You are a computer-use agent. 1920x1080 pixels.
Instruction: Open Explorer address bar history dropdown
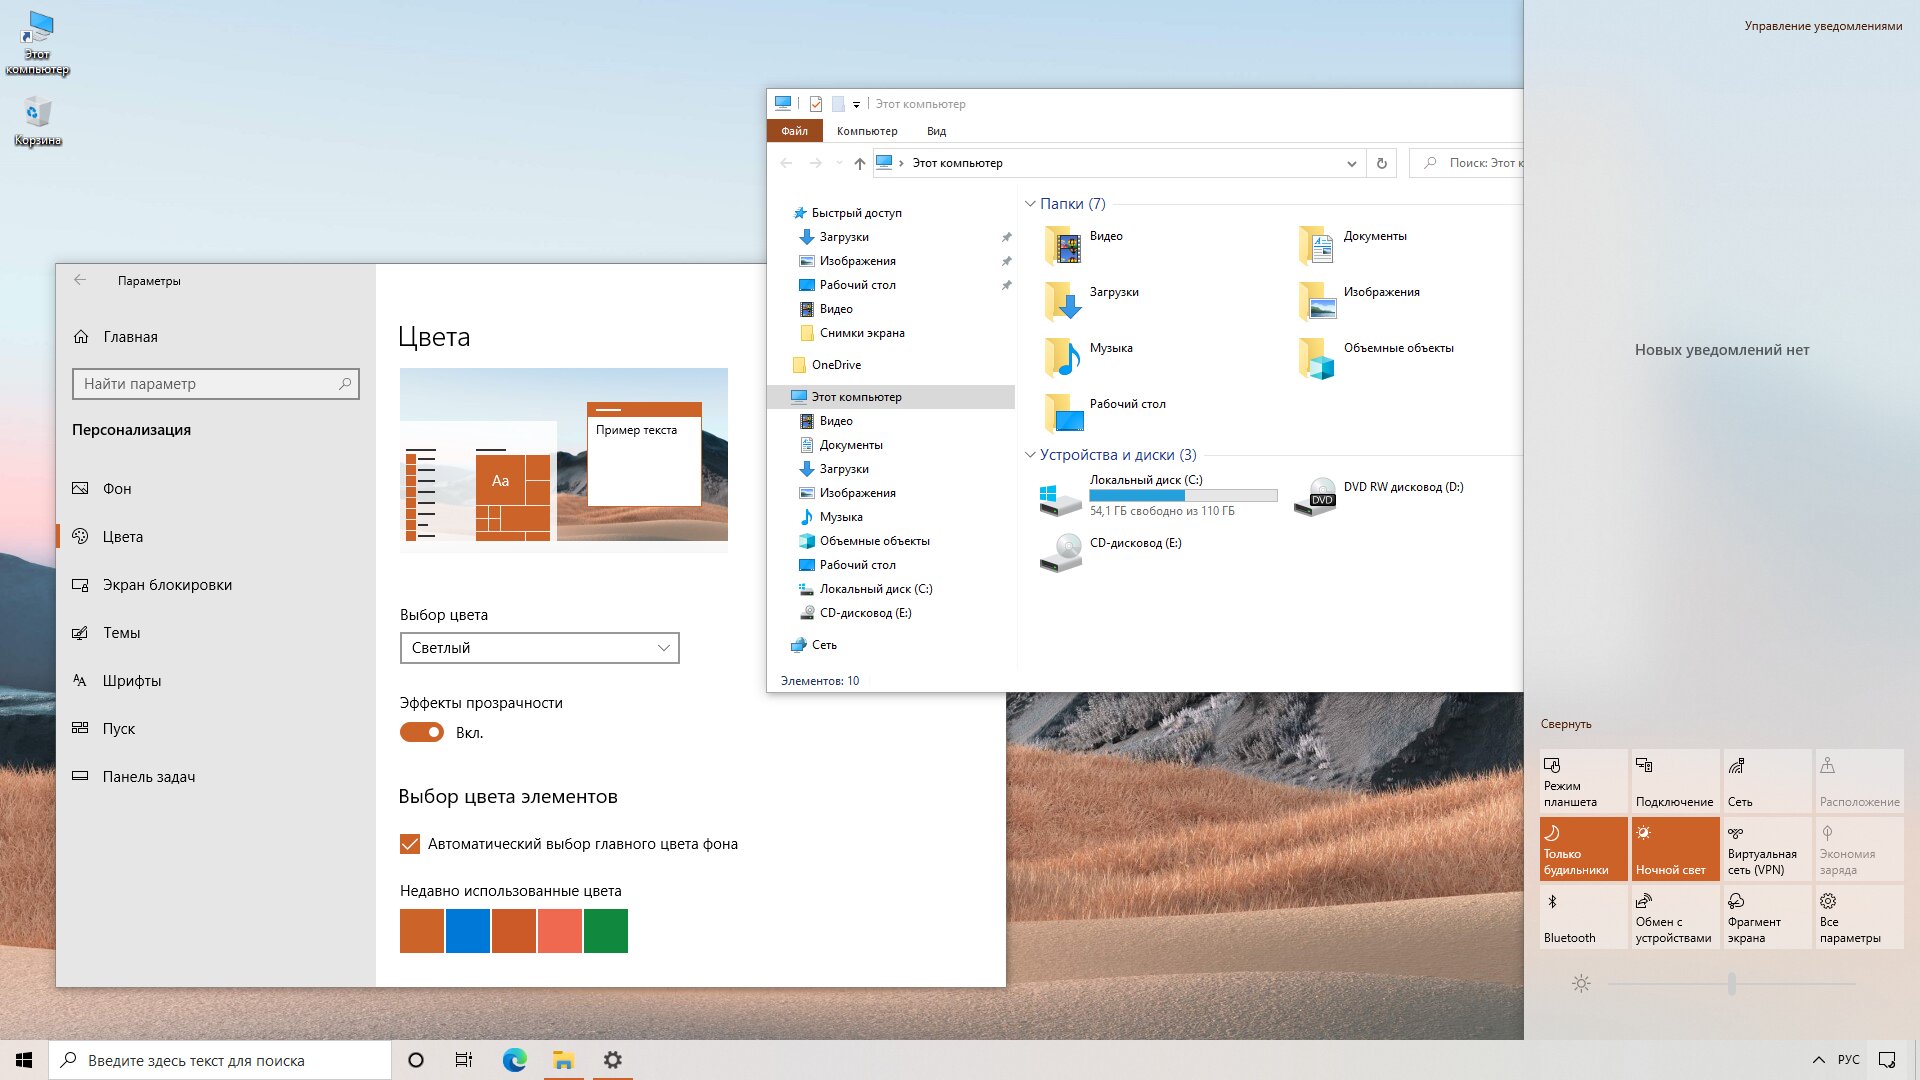point(1351,163)
